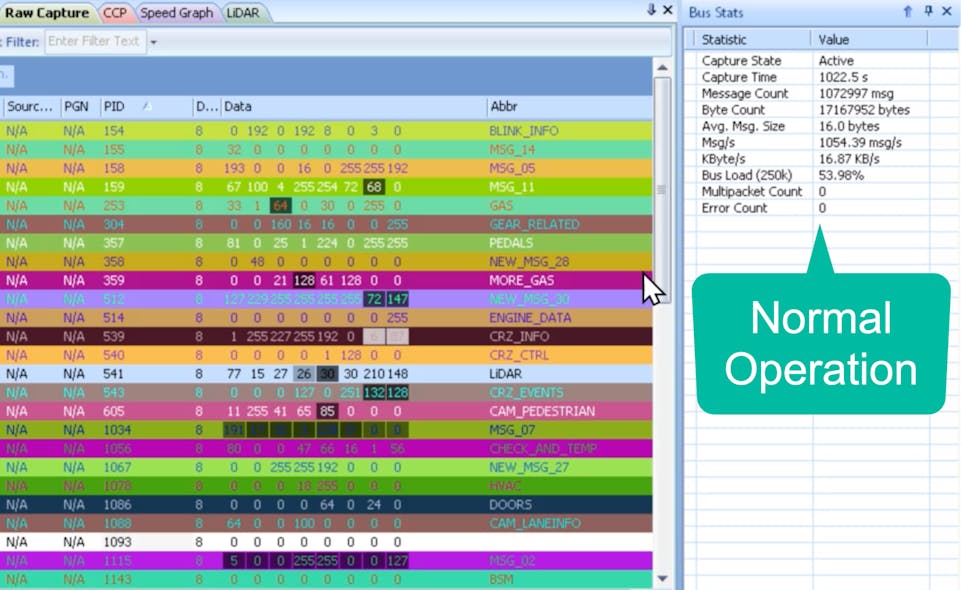Click PID 541 cell
961x590 pixels.
click(113, 374)
